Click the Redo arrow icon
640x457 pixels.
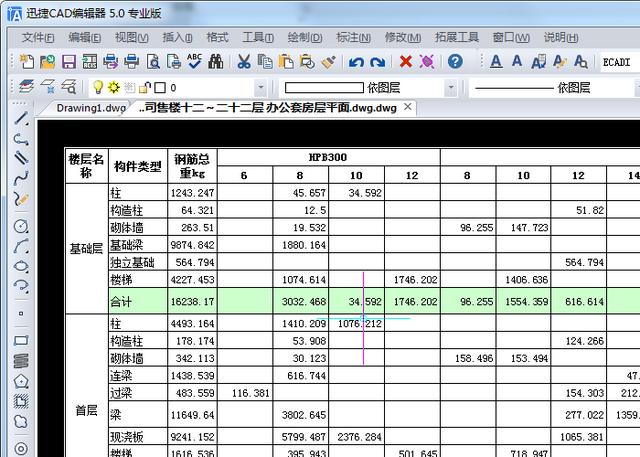(x=377, y=62)
